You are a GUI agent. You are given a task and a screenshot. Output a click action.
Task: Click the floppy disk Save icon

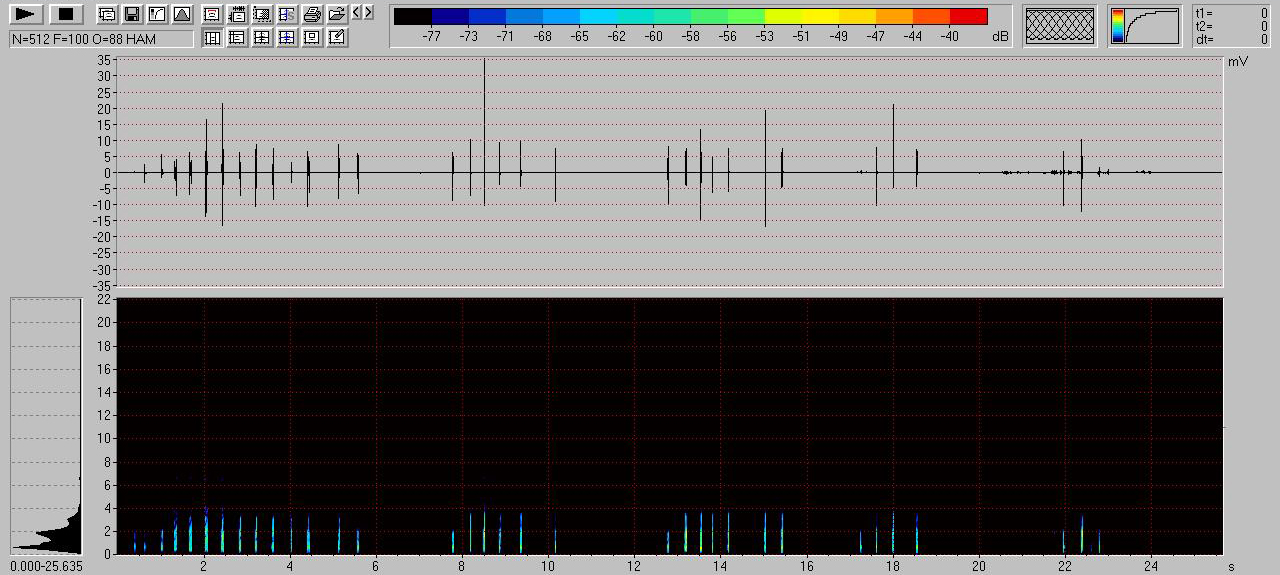click(x=131, y=14)
